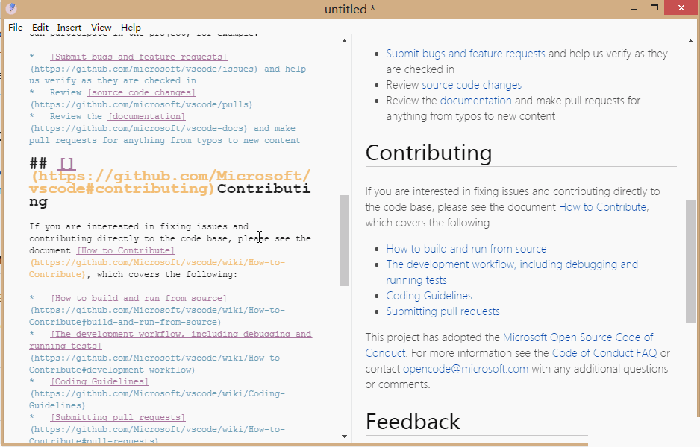Click '[source code changes]' markdown text in editor
Screen dimensions: 700x447
(142, 92)
